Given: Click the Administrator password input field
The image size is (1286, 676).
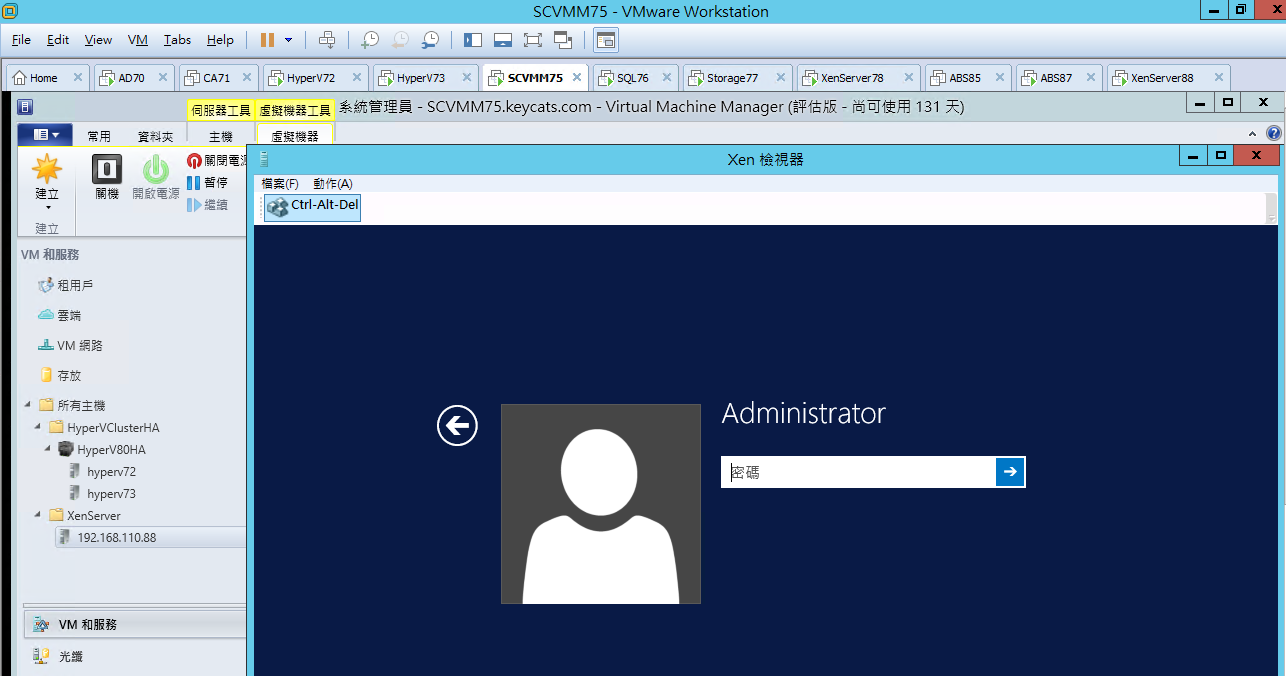Looking at the screenshot, I should 858,472.
